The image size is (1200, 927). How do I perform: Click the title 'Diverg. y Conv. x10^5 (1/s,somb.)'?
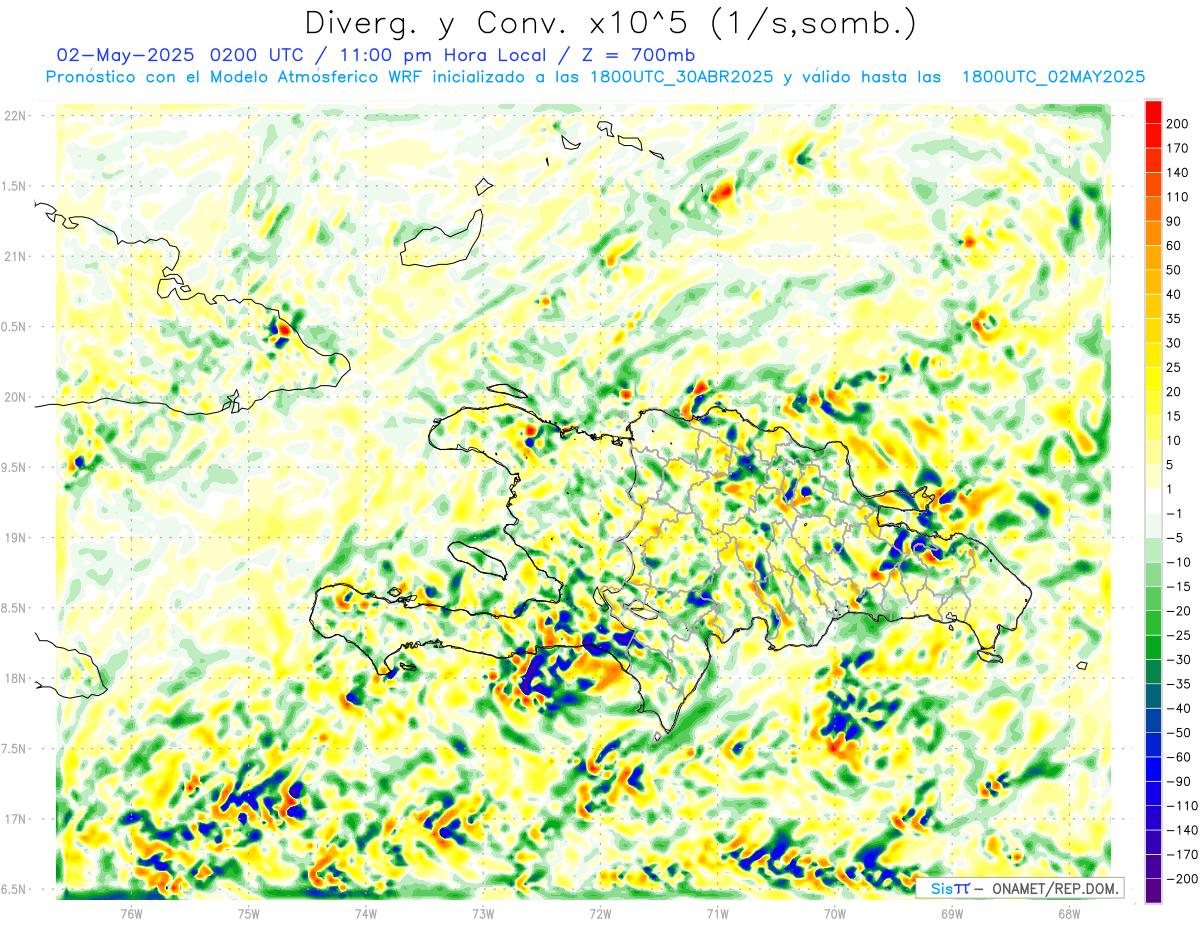609,23
